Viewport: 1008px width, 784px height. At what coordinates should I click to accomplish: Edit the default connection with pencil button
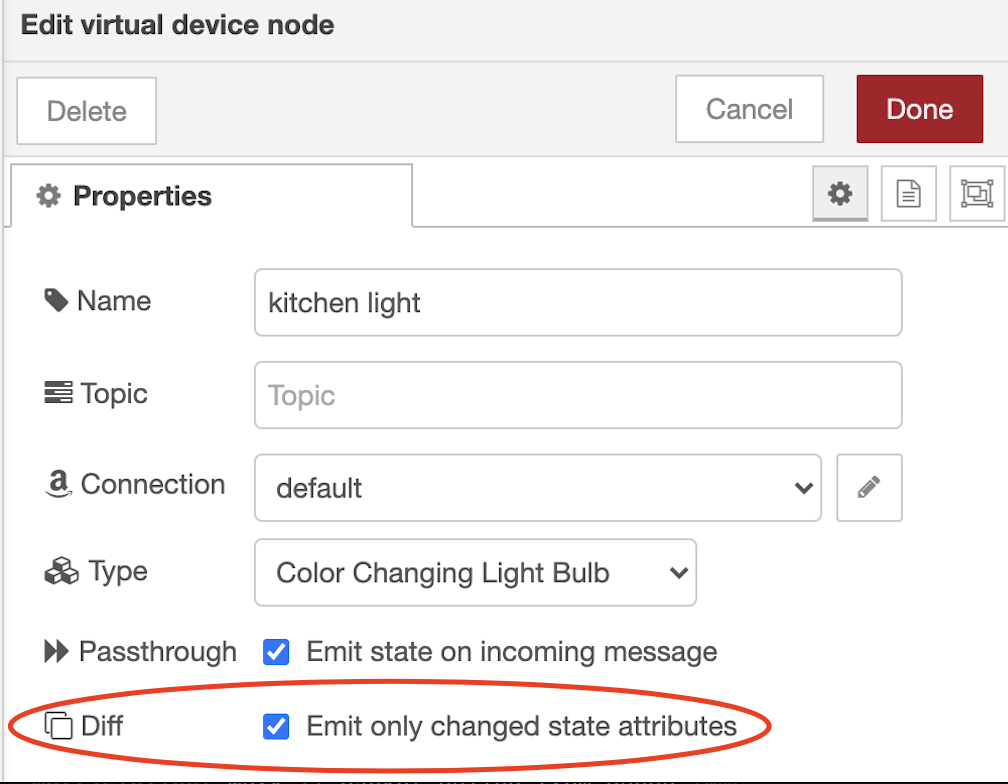[869, 488]
